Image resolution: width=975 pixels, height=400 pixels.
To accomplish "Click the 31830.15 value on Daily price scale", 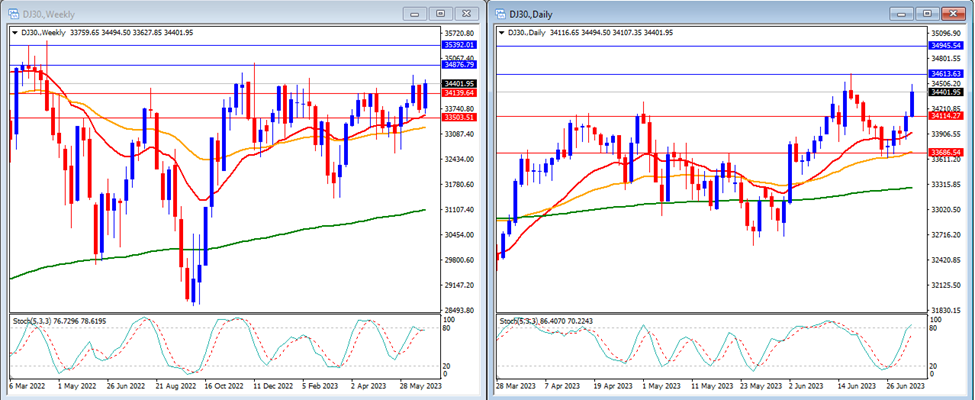I will (x=946, y=310).
